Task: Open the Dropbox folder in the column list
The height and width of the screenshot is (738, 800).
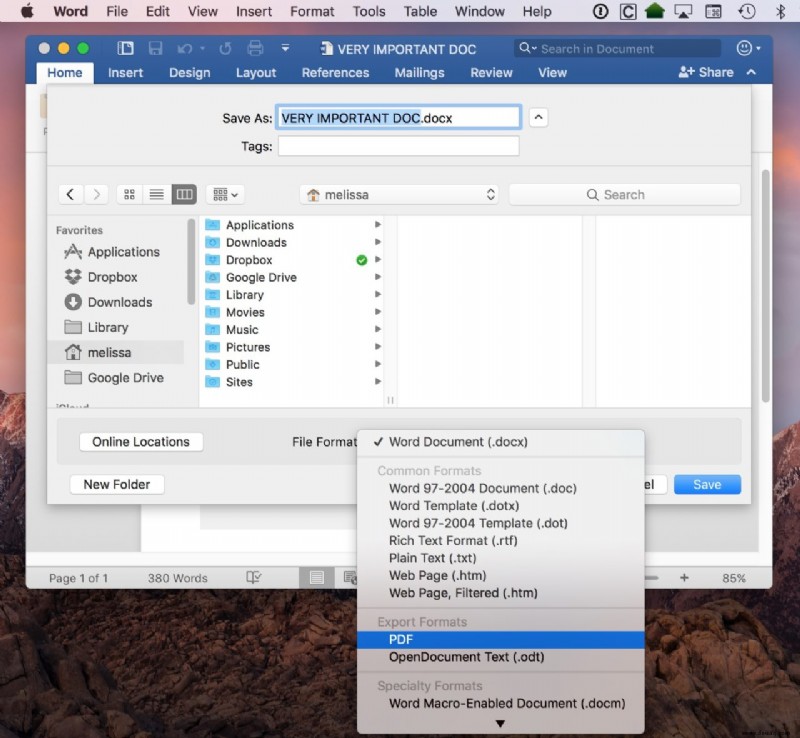Action: coord(292,260)
